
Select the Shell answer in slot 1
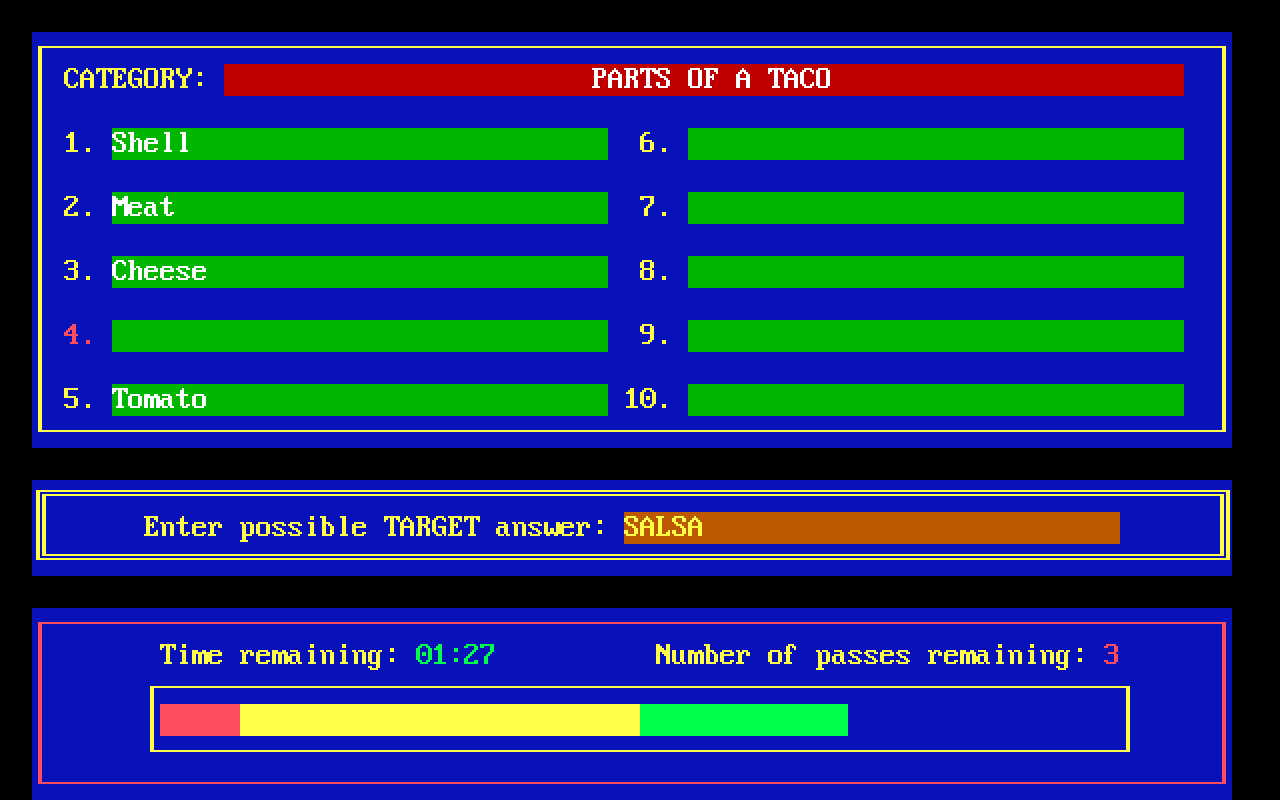(359, 143)
